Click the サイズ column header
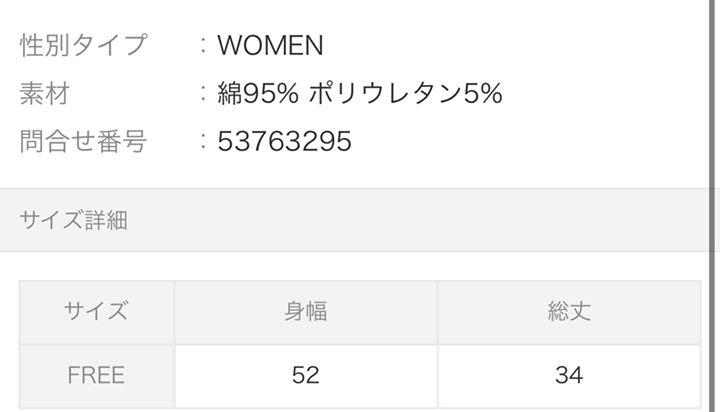The height and width of the screenshot is (412, 720). (96, 312)
